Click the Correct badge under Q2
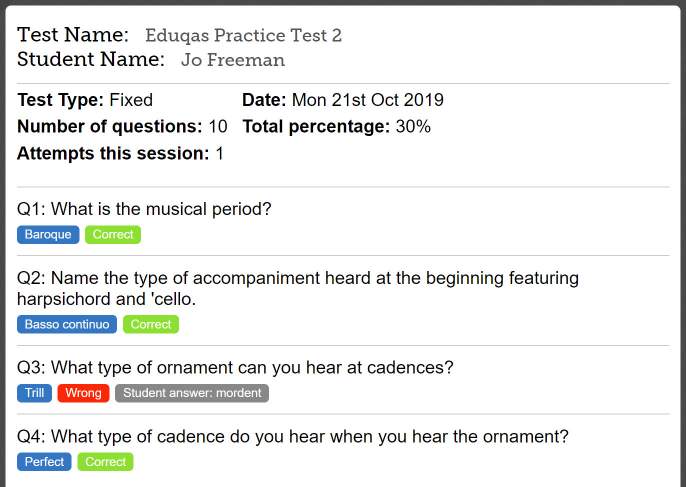Screen dimensions: 686x487 tap(151, 324)
